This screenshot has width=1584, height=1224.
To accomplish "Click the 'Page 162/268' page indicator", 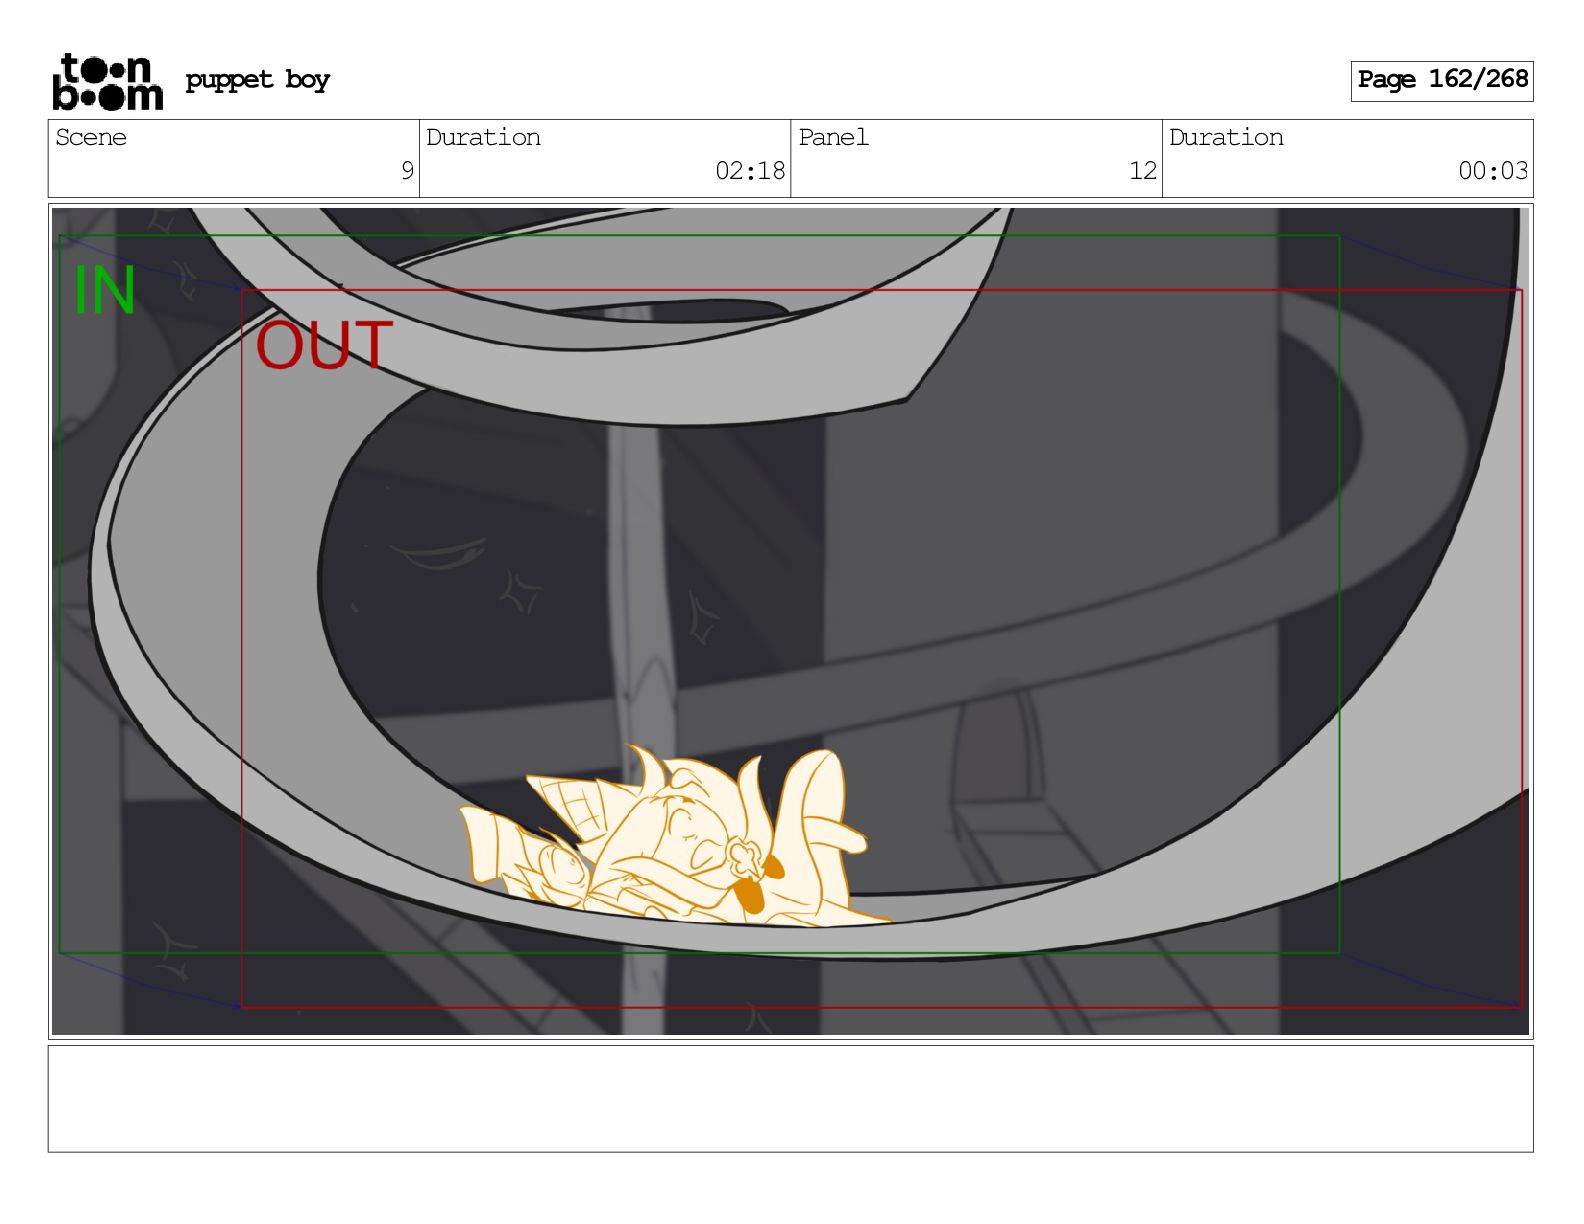I will [x=1442, y=80].
